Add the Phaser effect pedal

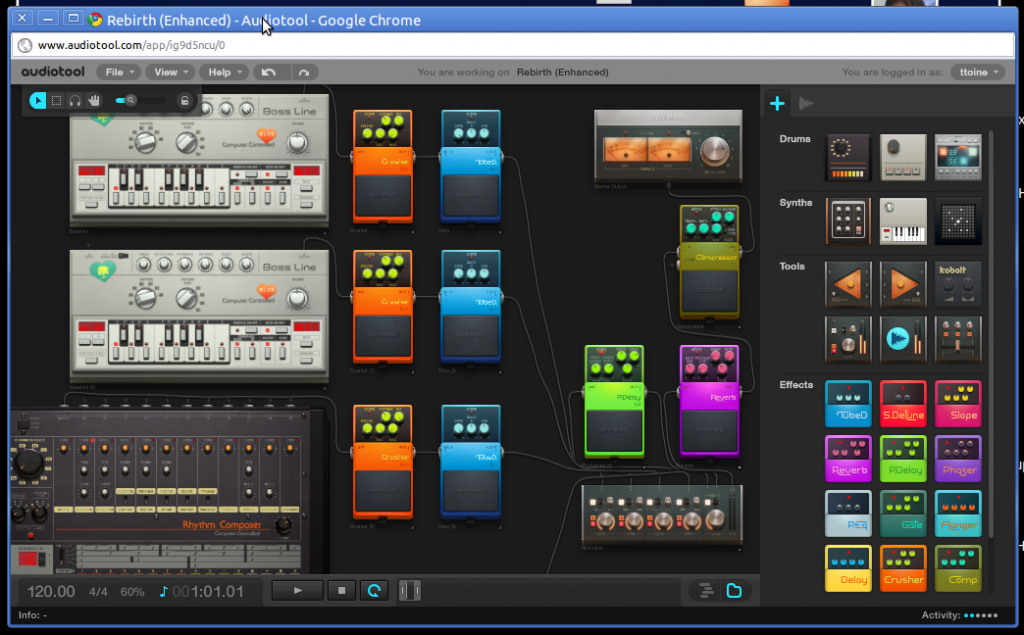coord(957,459)
